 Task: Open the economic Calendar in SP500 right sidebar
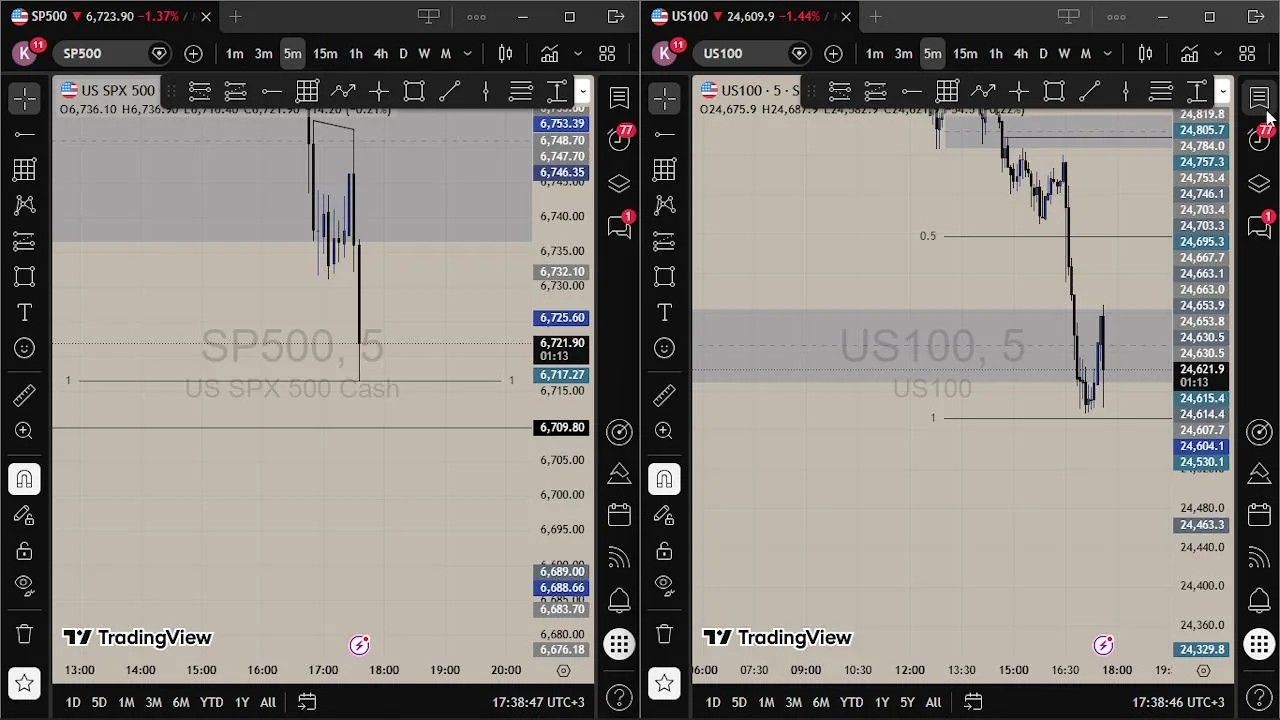coord(619,515)
